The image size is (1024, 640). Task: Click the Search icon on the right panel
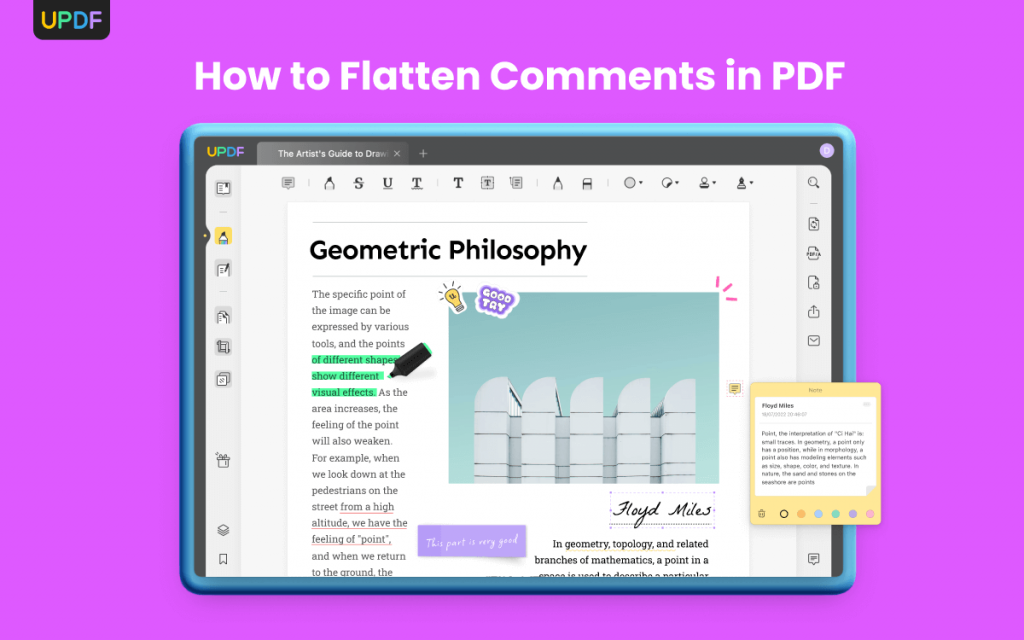tap(812, 182)
